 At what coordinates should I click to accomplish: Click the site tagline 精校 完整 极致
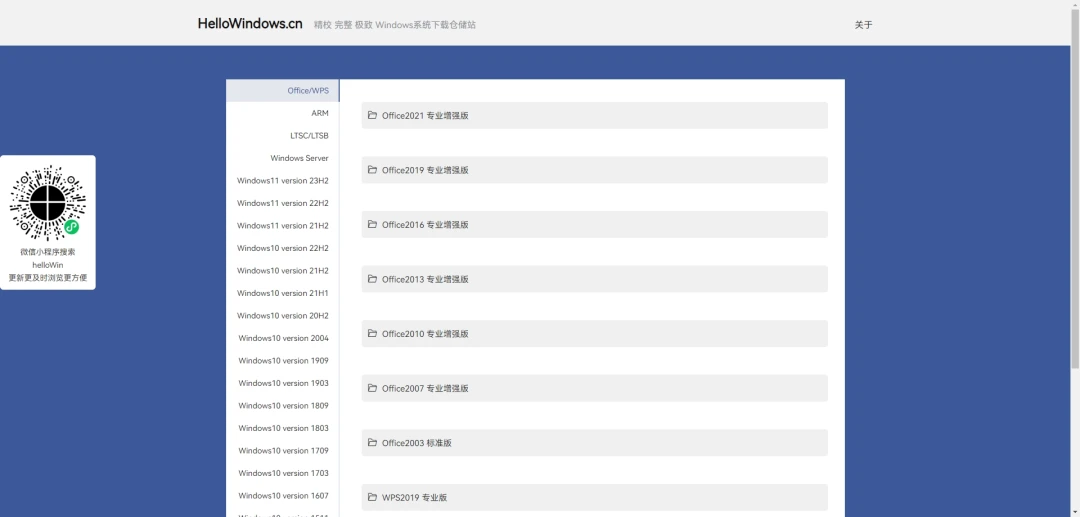[343, 25]
